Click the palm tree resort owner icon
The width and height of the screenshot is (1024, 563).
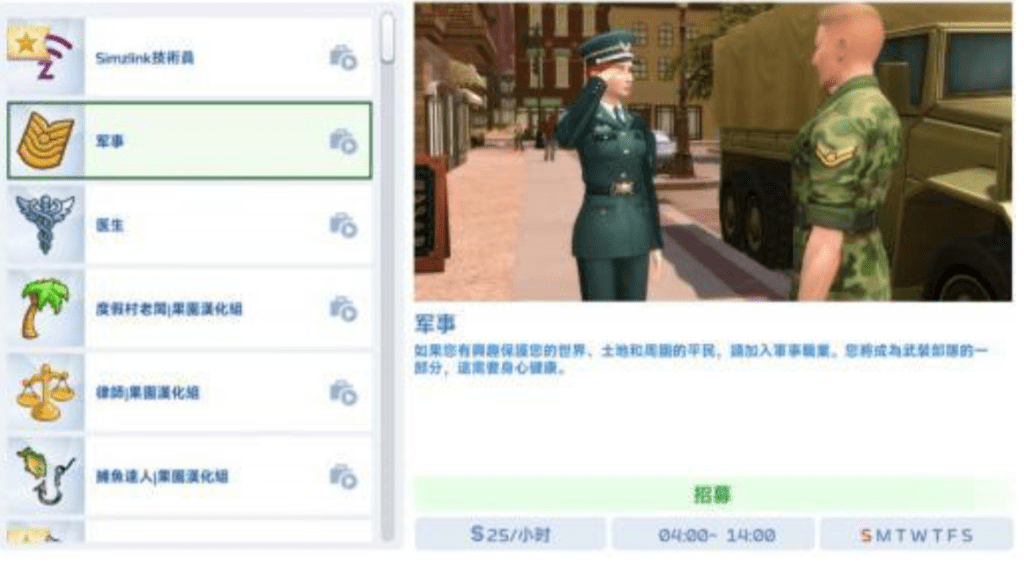(x=44, y=308)
